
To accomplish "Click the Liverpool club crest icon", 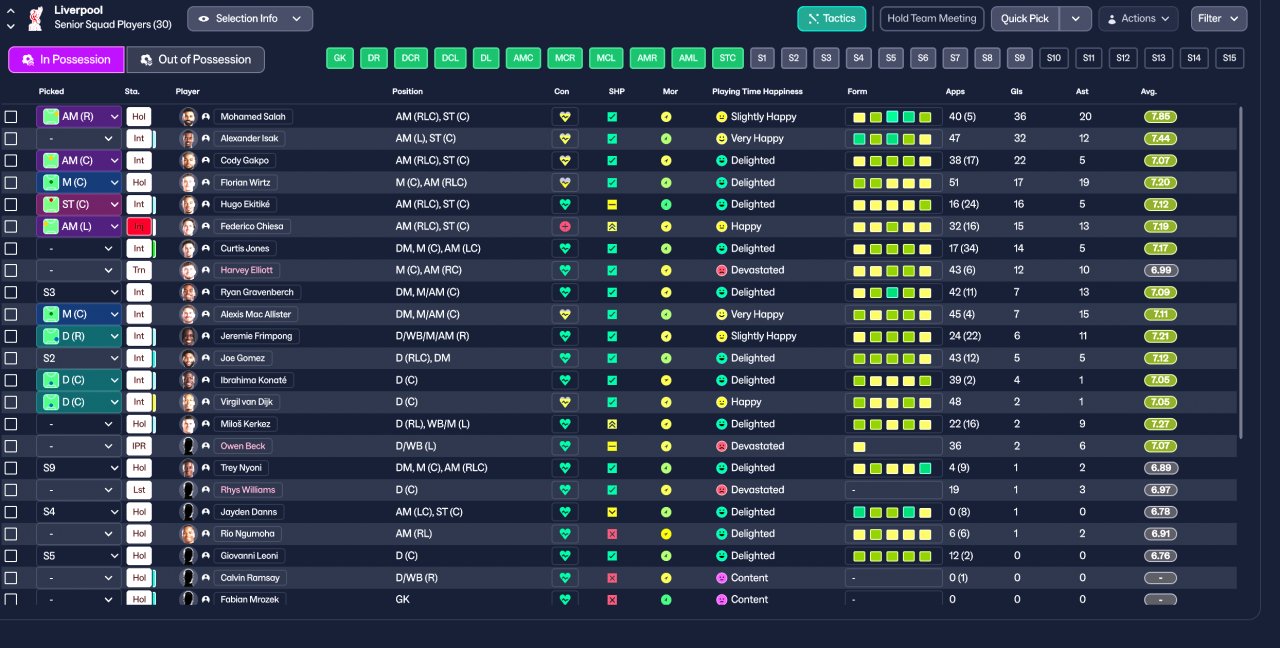I will (36, 17).
